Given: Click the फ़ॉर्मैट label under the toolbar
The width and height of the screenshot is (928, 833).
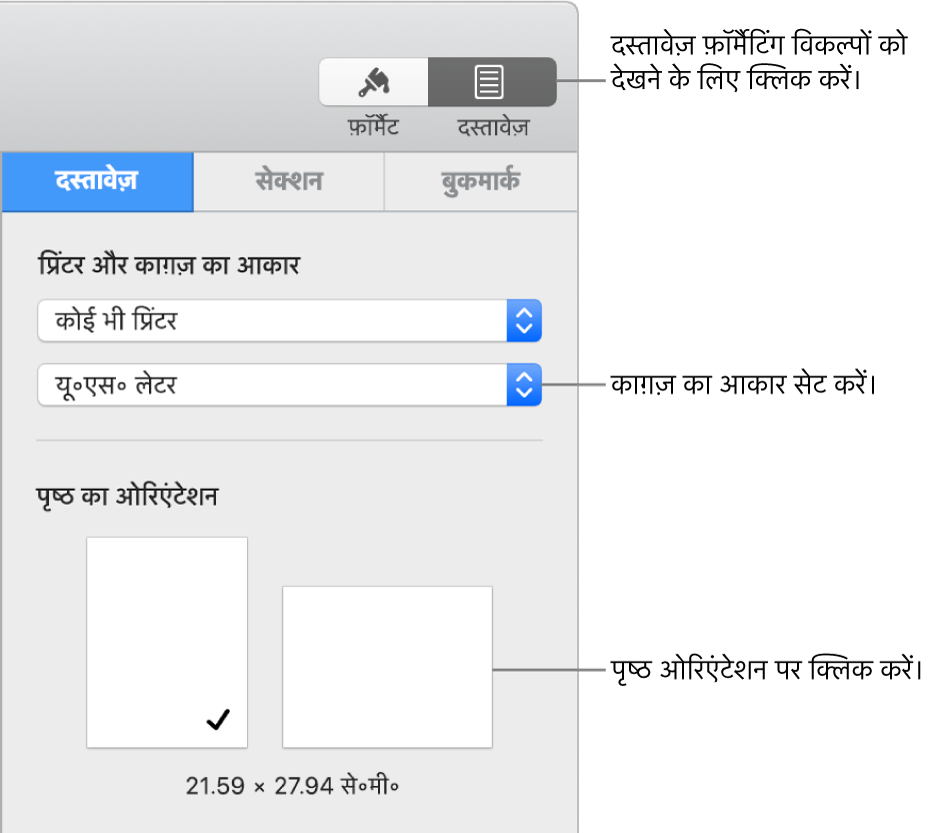Looking at the screenshot, I should click(x=373, y=127).
